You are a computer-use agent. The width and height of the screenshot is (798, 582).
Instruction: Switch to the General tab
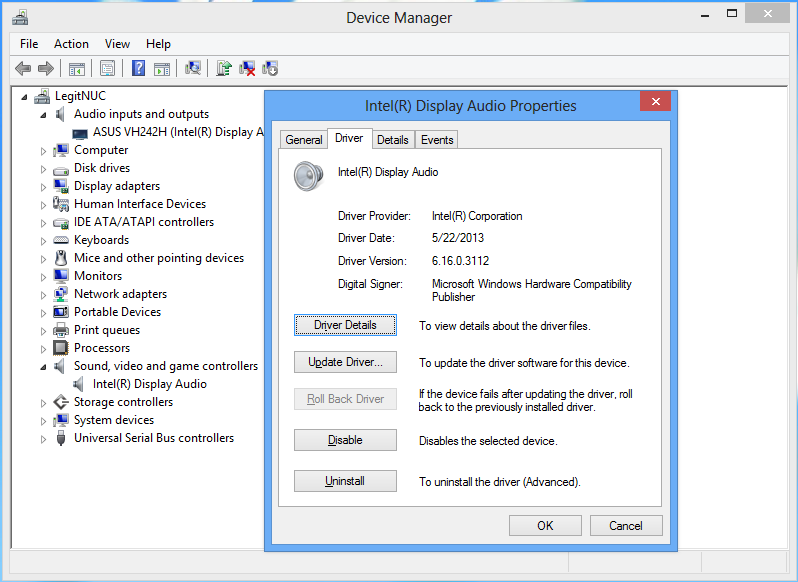pos(304,140)
